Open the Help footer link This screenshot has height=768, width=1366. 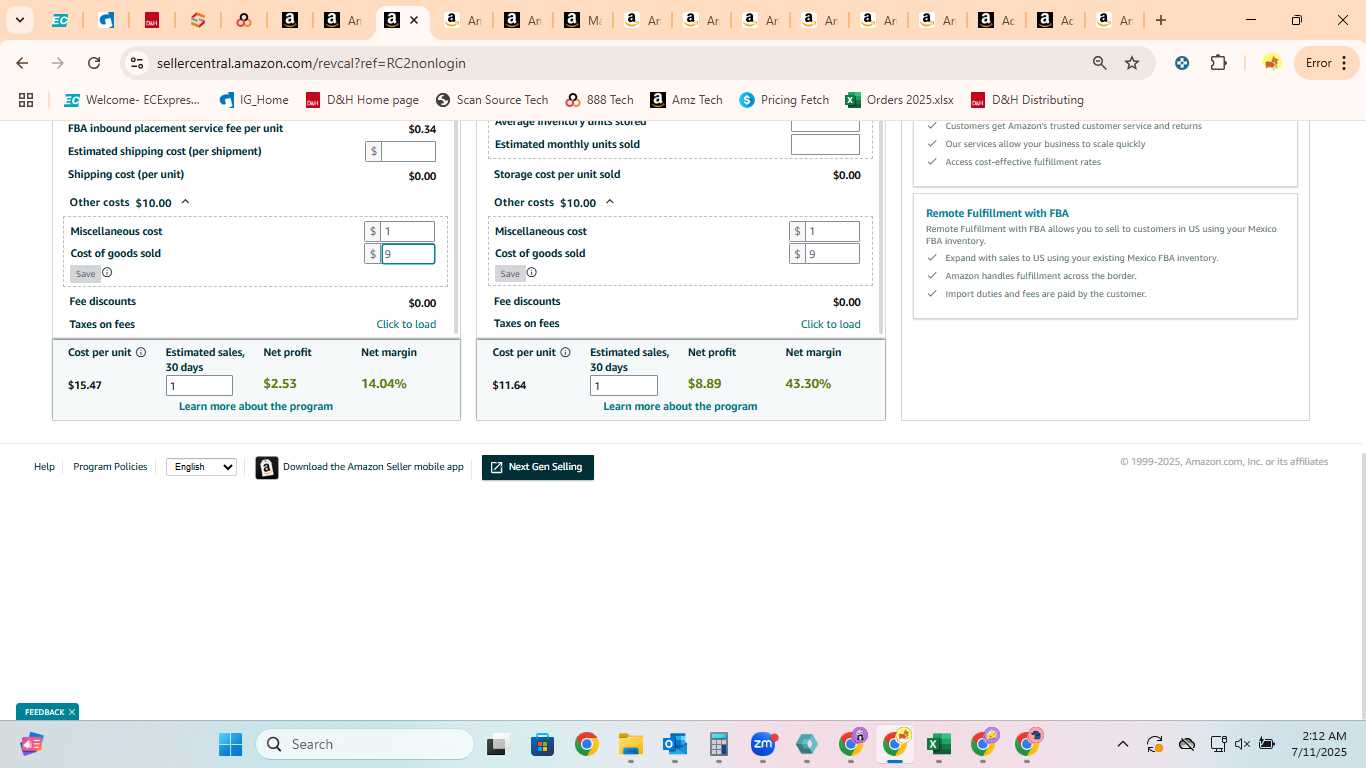click(x=44, y=467)
